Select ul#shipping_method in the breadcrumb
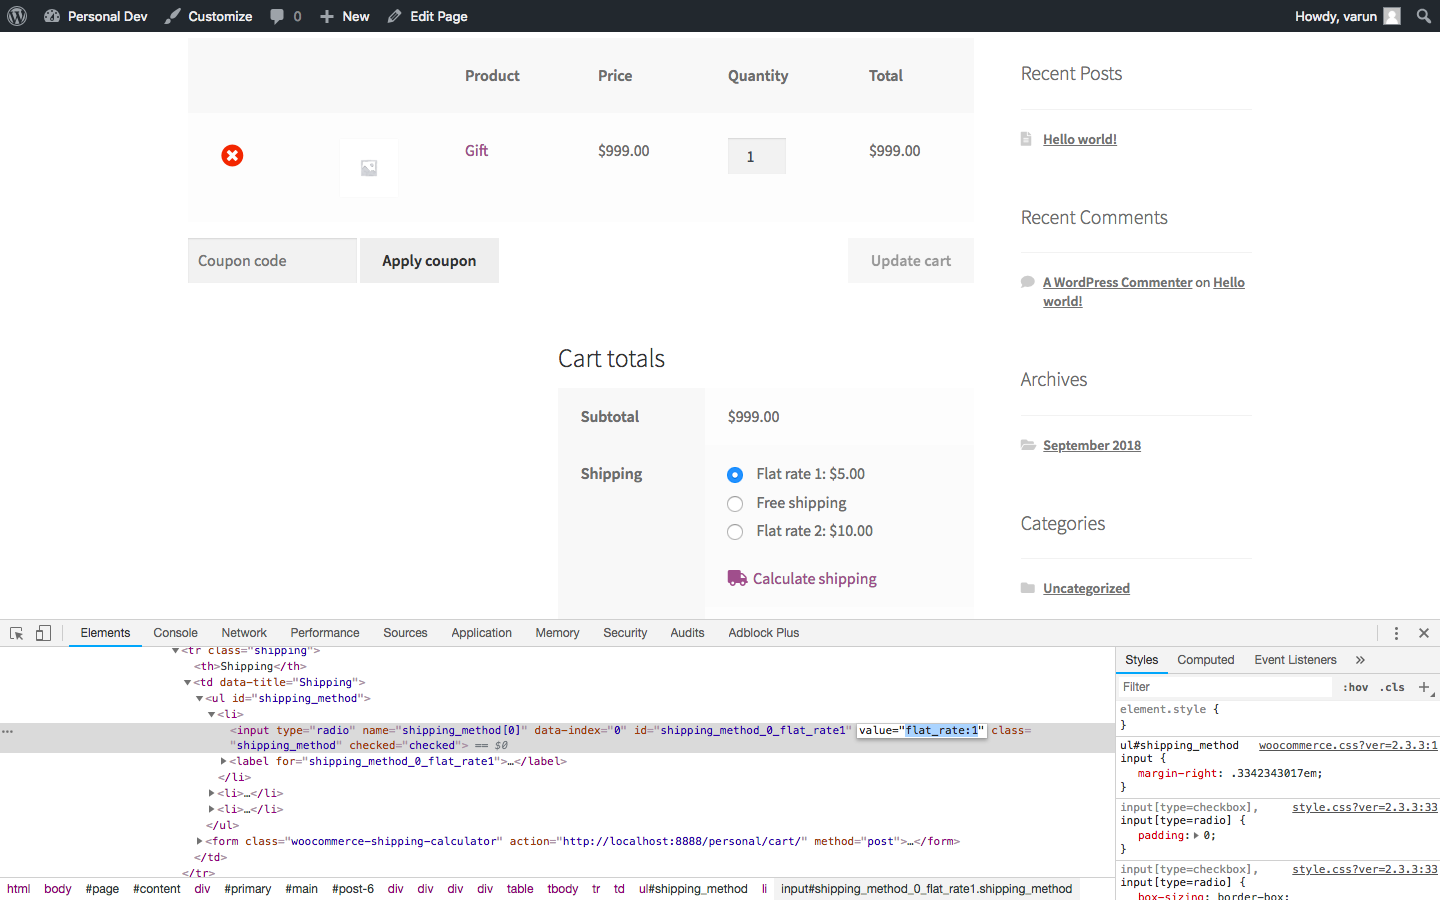The image size is (1440, 900). click(x=693, y=889)
